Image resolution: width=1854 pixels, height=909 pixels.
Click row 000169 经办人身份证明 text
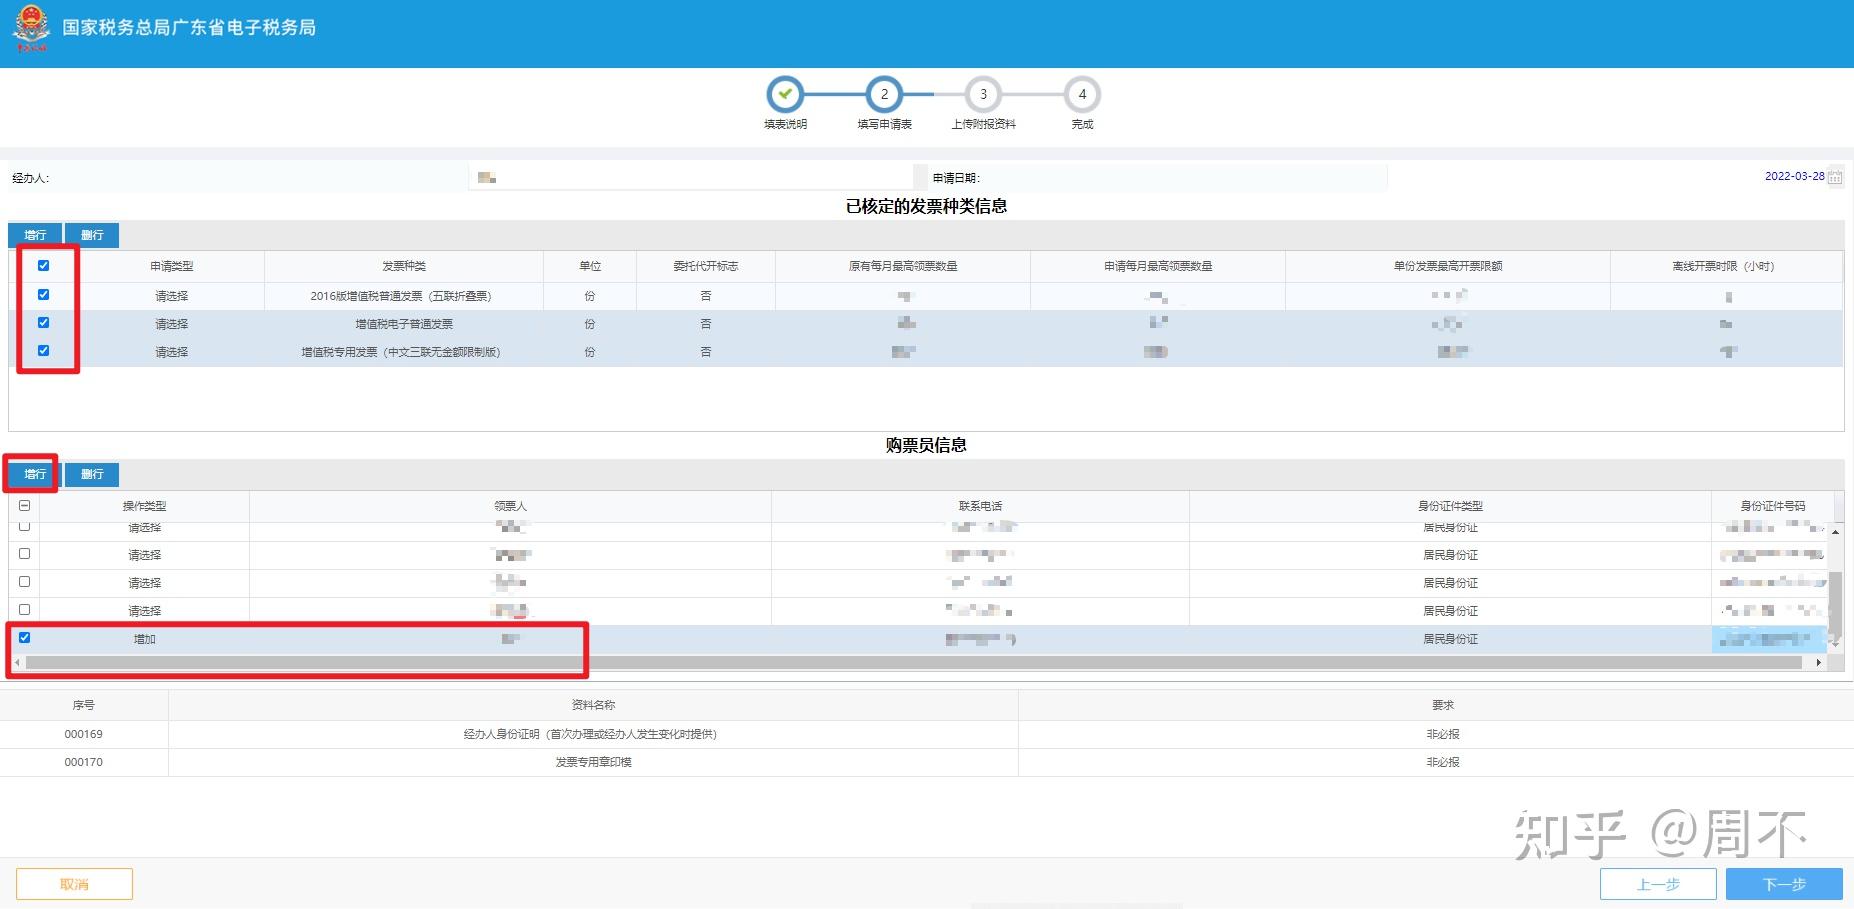[590, 734]
